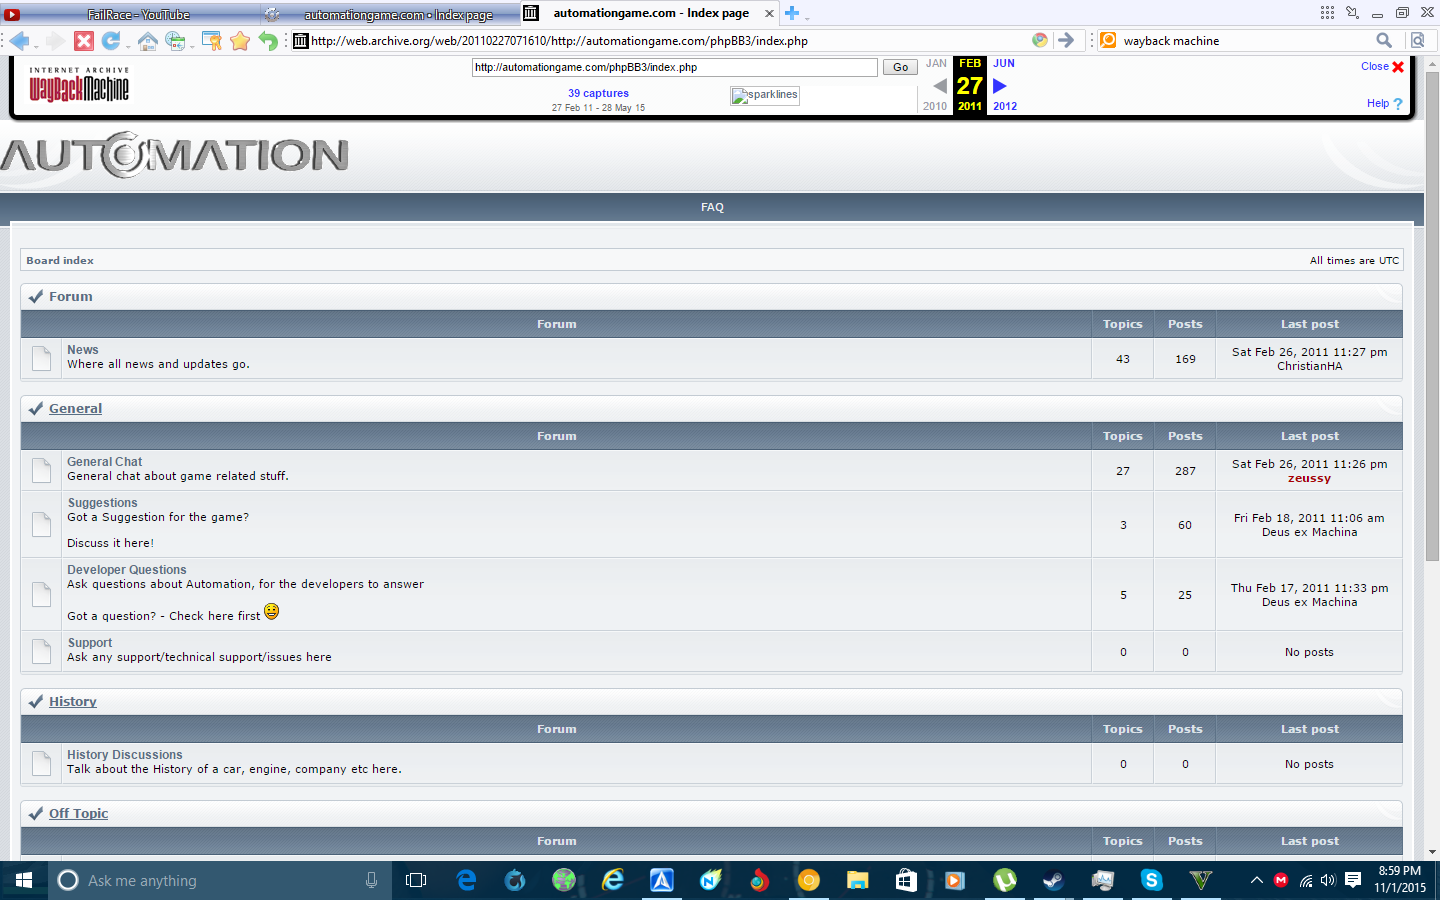Image resolution: width=1440 pixels, height=900 pixels.
Task: Go to next capture with the blue arrow
Action: click(1000, 86)
